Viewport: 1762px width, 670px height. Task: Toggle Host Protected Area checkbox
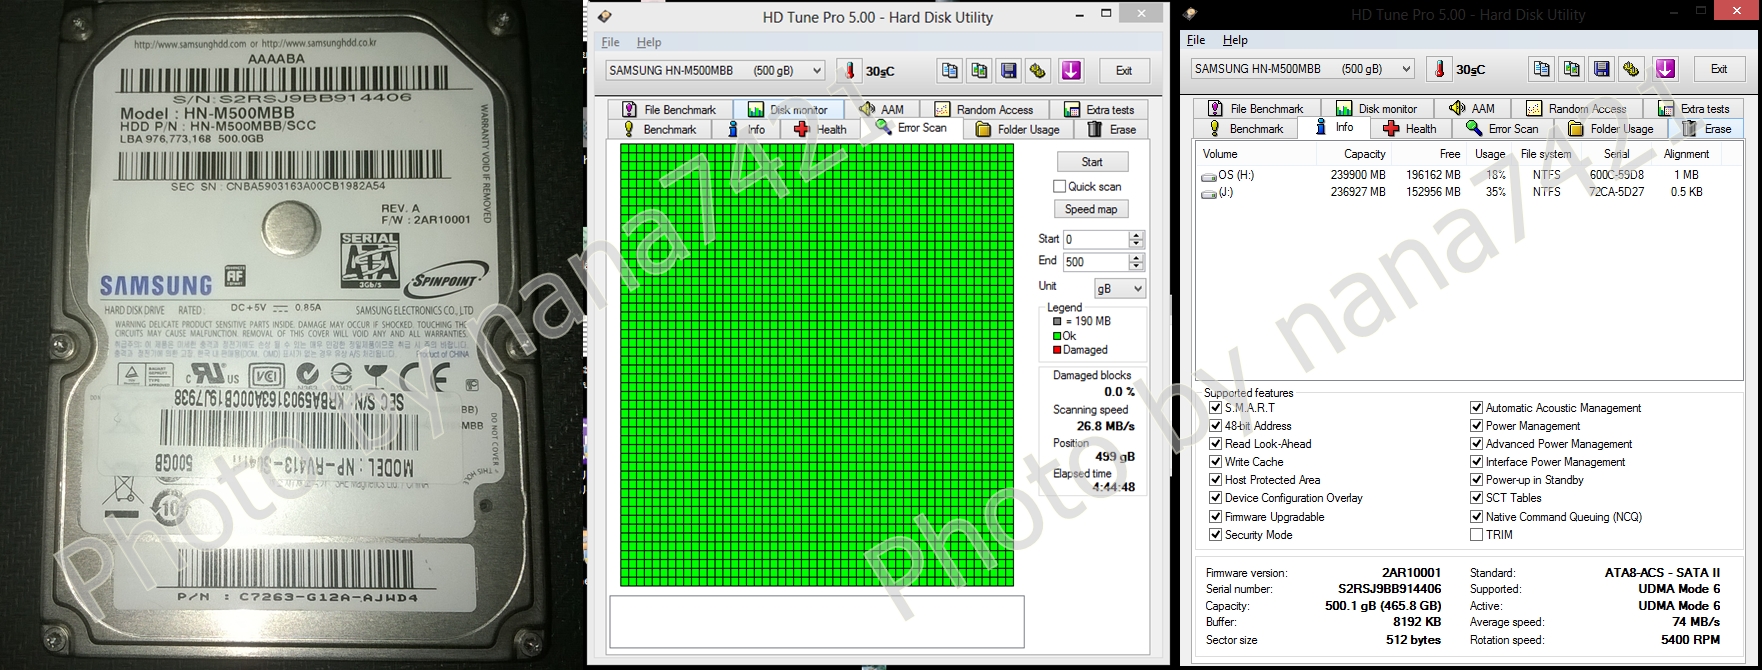(1215, 480)
